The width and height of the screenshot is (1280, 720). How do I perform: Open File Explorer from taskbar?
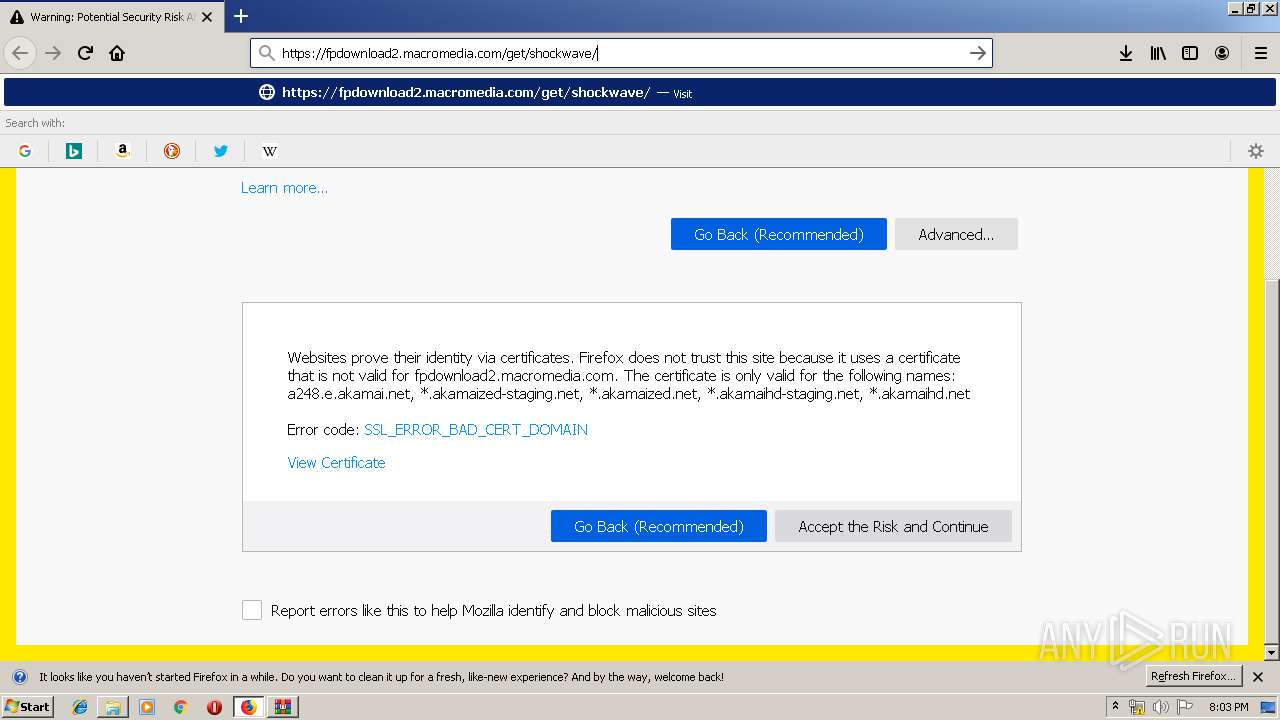[x=113, y=707]
